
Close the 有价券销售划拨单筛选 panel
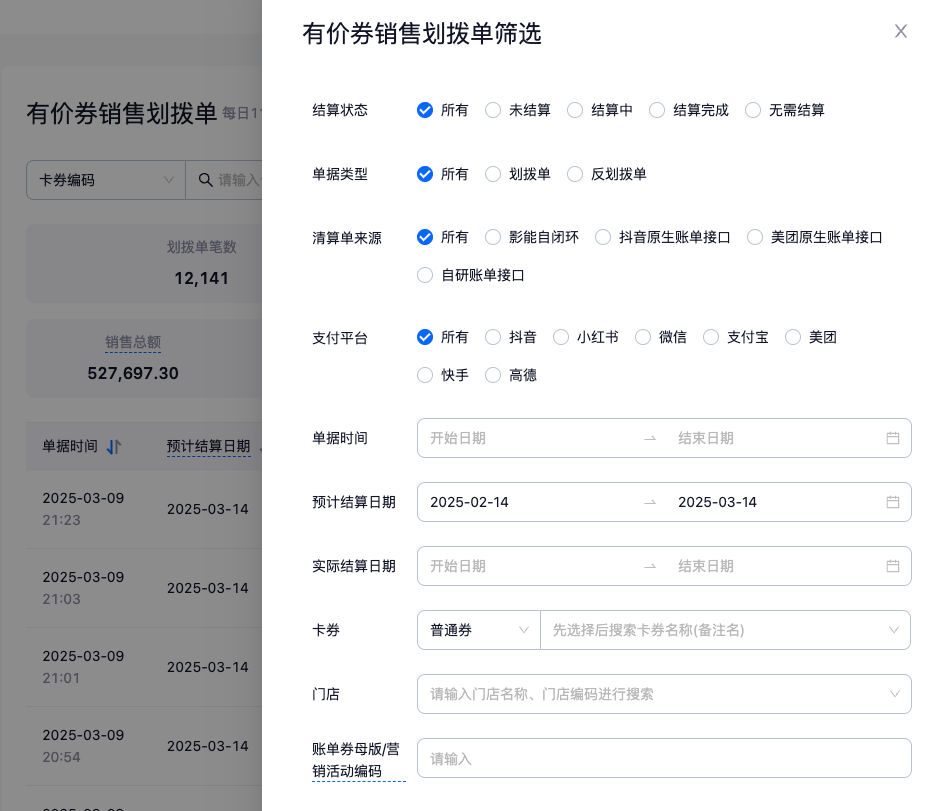900,31
